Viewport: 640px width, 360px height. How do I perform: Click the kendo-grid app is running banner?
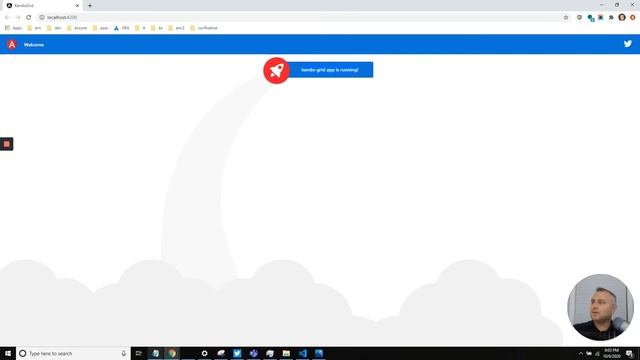330,70
